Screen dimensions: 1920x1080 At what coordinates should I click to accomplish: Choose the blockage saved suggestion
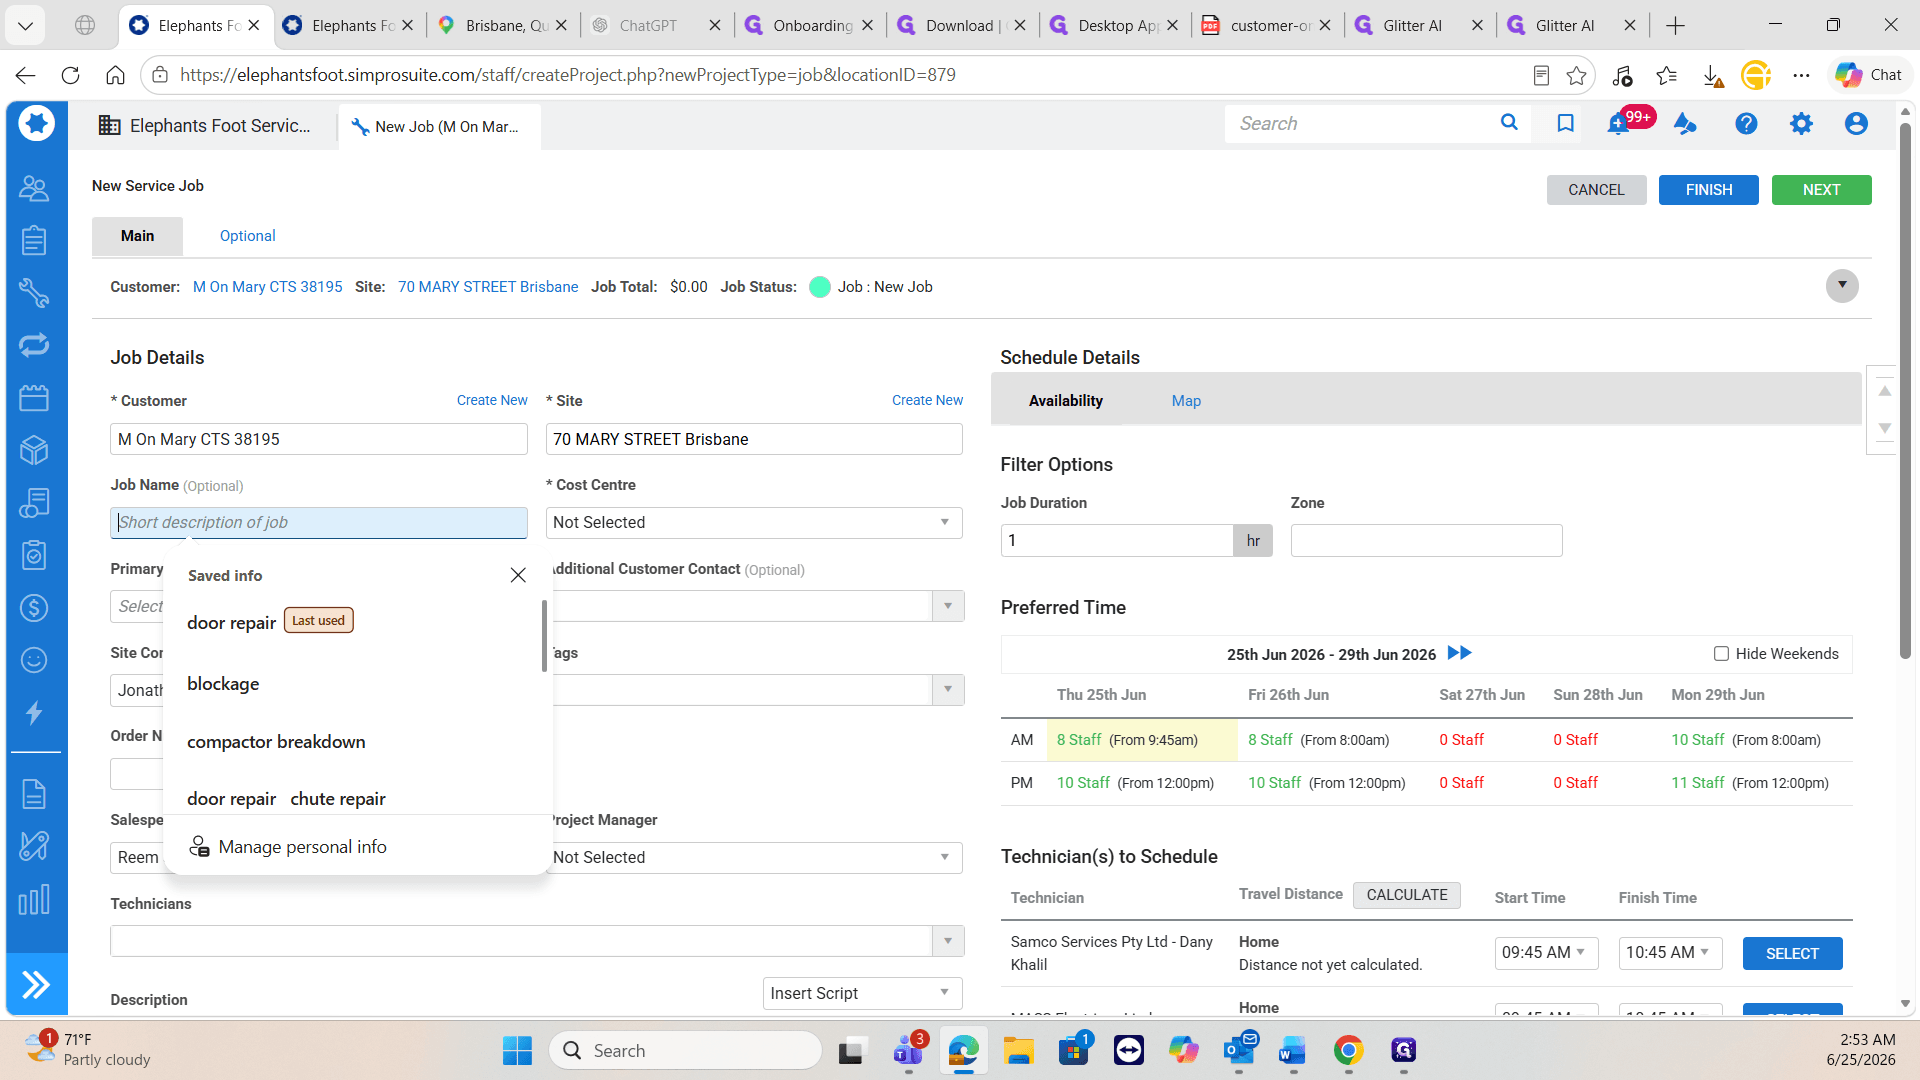223,684
